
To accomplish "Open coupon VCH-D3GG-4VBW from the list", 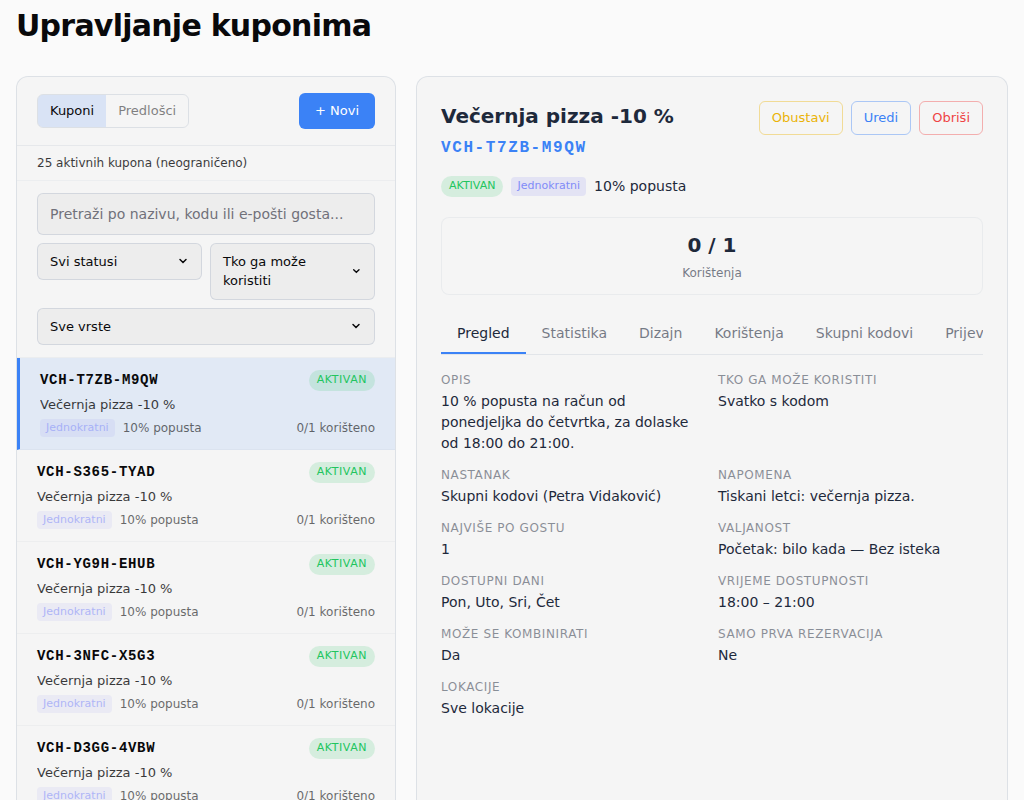I will [206, 763].
